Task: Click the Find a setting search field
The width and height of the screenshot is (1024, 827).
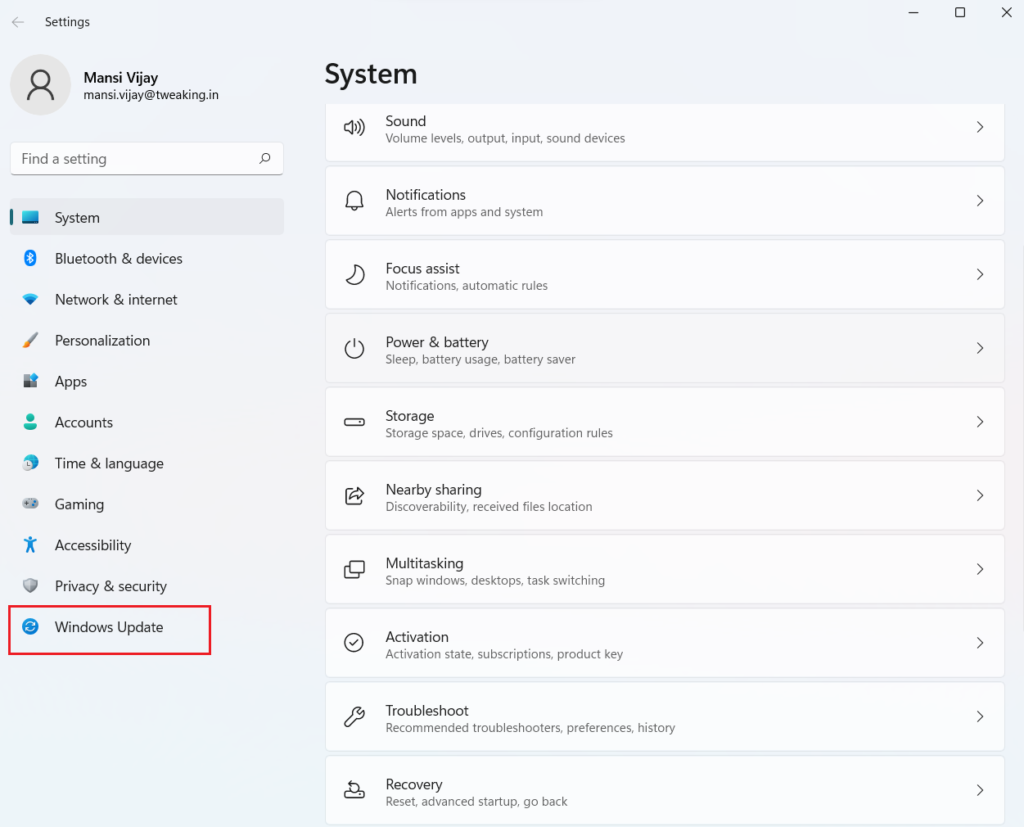Action: click(x=147, y=159)
